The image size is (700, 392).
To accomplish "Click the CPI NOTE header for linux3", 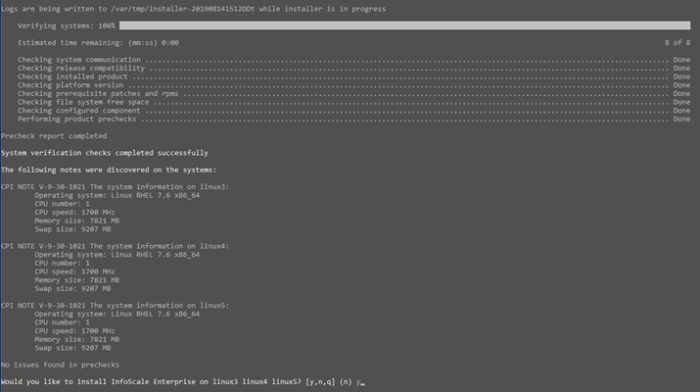I will (115, 187).
